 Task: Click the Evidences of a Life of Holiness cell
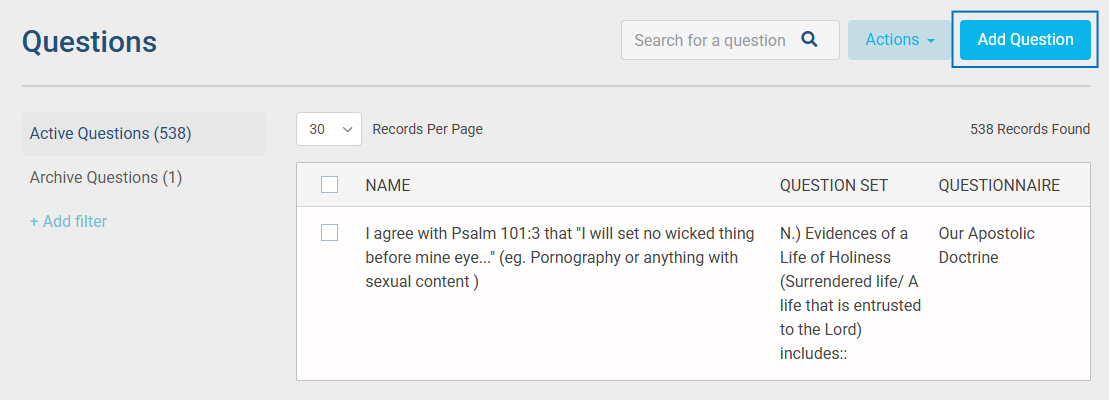coord(850,293)
